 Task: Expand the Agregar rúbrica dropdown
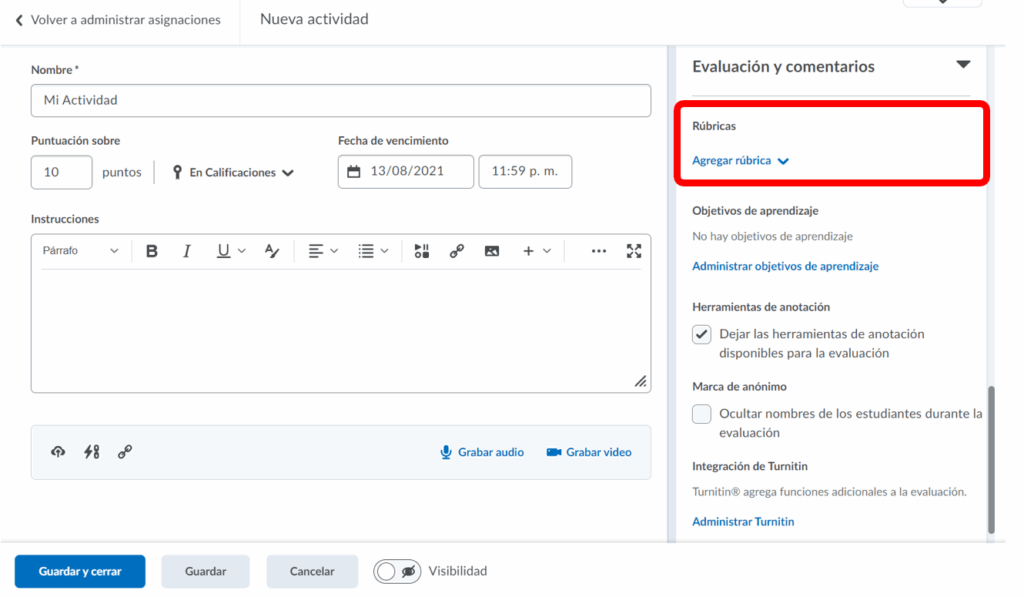tap(740, 160)
